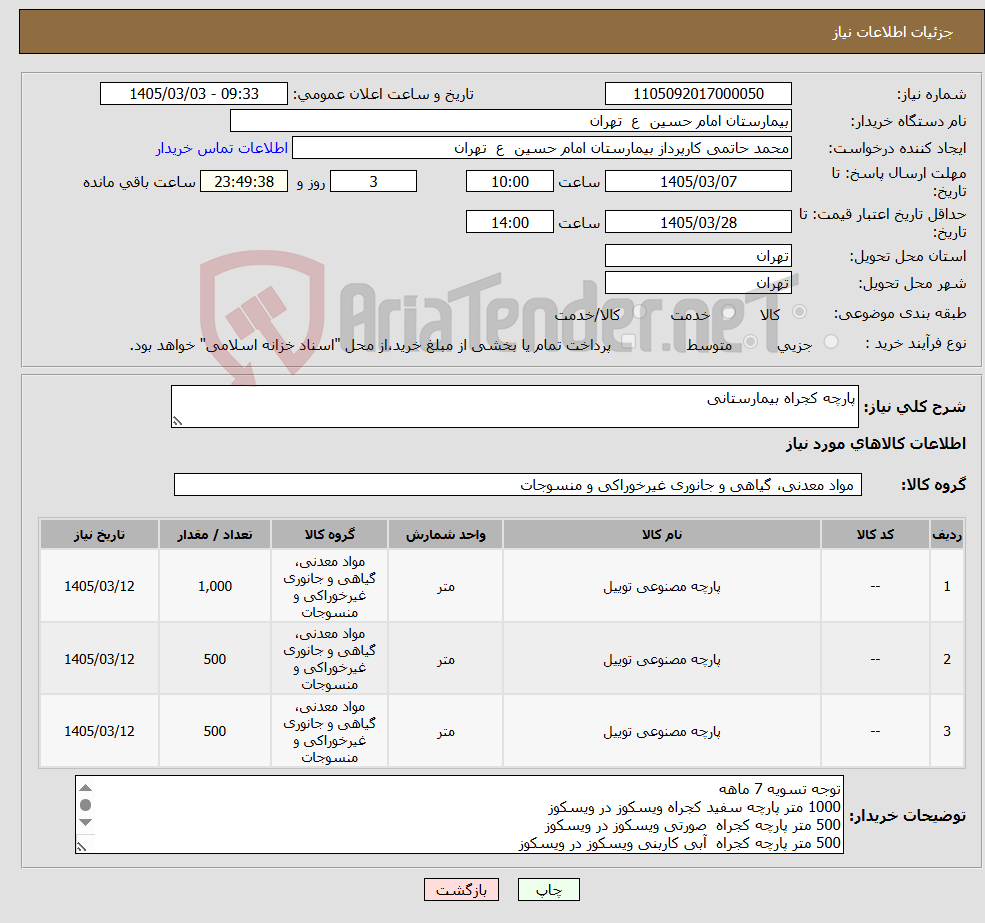Click unit متر in row 2
This screenshot has height=923, width=985.
(x=445, y=659)
